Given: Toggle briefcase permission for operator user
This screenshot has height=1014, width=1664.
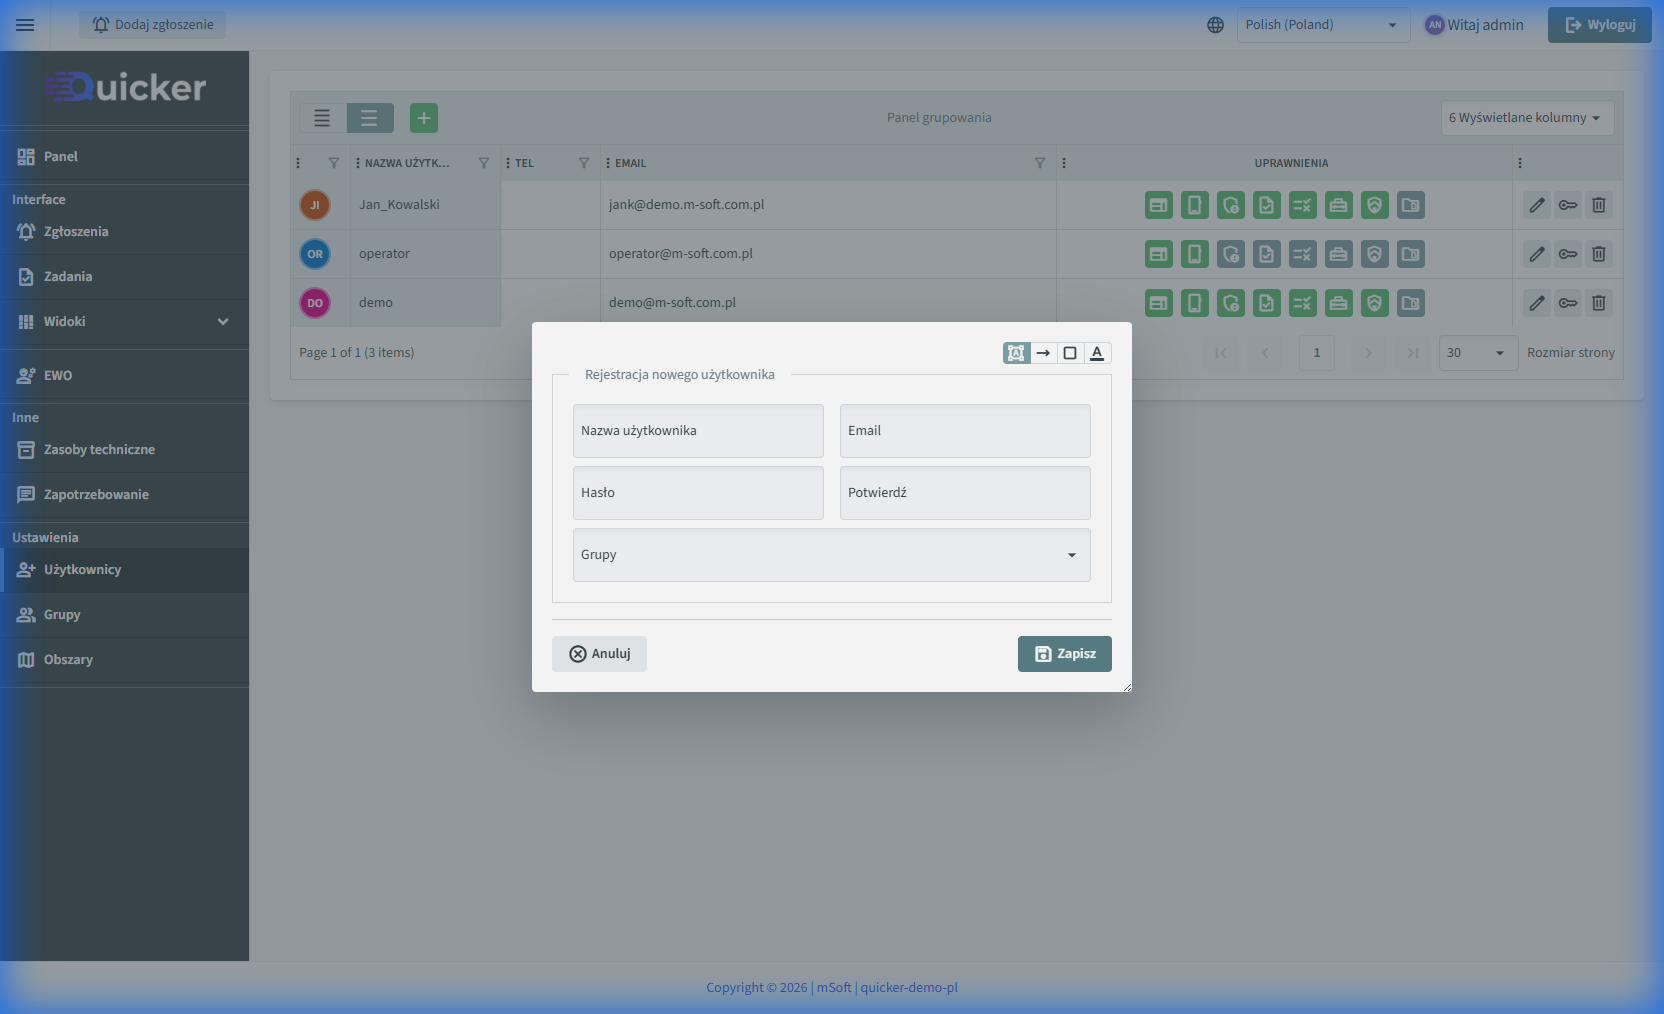Looking at the screenshot, I should [1338, 254].
